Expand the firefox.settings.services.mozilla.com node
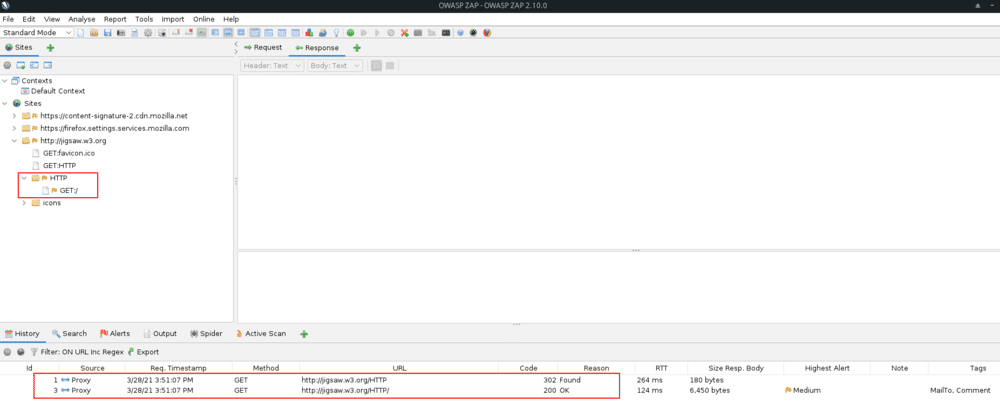 [15, 128]
